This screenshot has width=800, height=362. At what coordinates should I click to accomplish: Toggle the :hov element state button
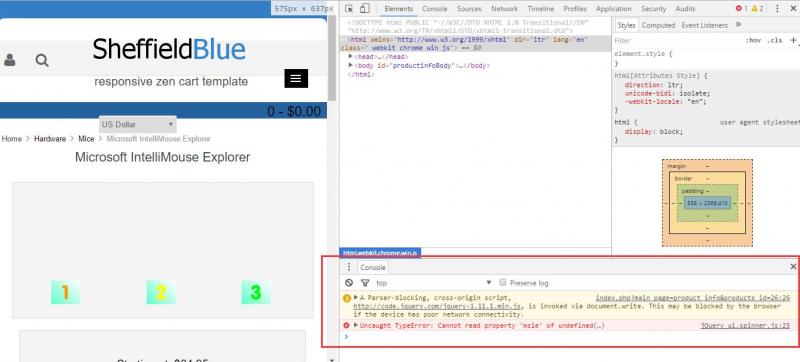tap(753, 40)
